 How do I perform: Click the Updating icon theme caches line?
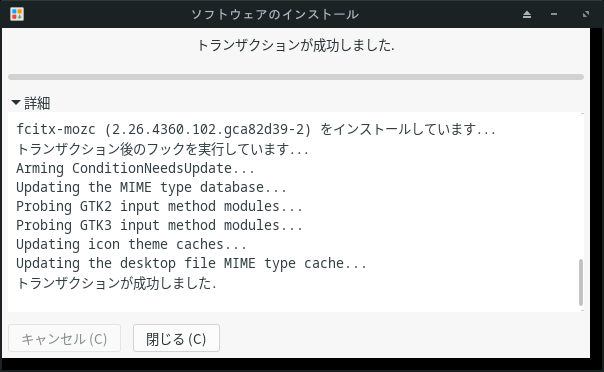(x=131, y=245)
